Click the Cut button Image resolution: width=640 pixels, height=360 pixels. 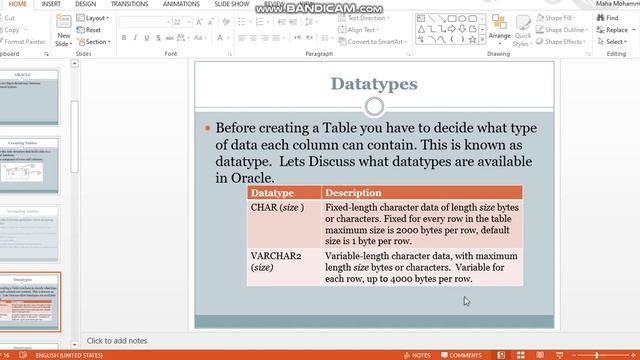pos(8,18)
